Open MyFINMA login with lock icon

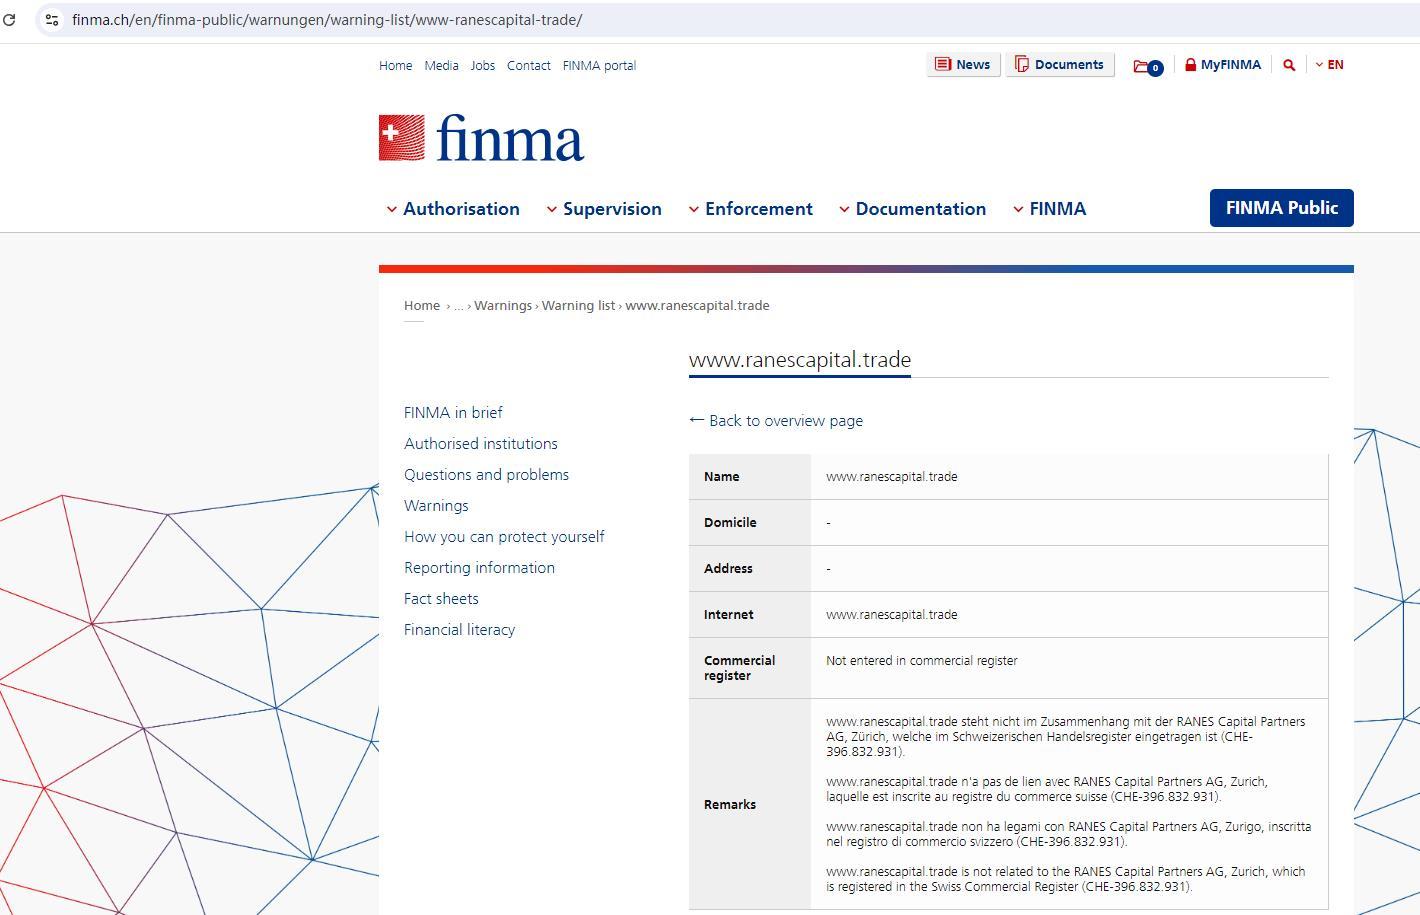1222,65
